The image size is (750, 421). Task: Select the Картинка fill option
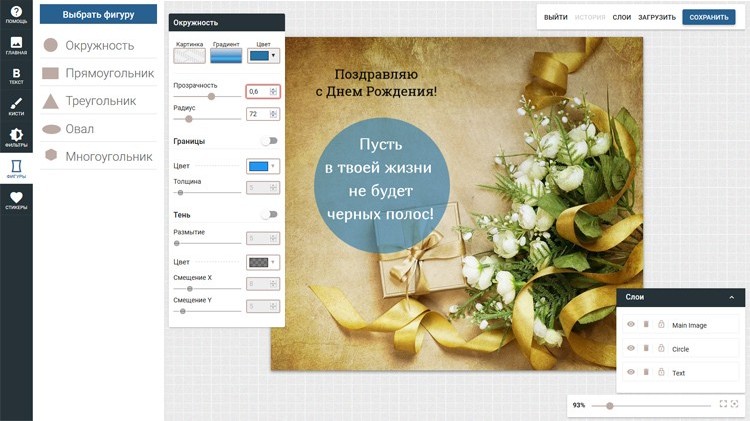point(189,55)
